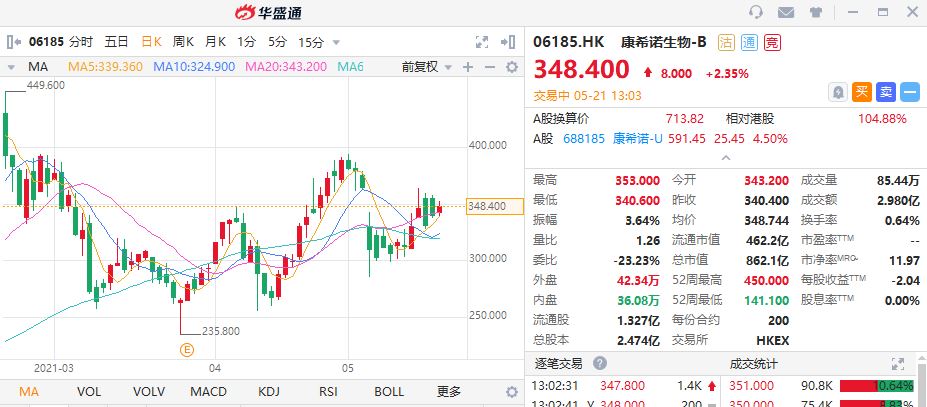Viewport: 927px width, 407px height.
Task: Click the 逐笔交易 header
Action: pyautogui.click(x=558, y=363)
